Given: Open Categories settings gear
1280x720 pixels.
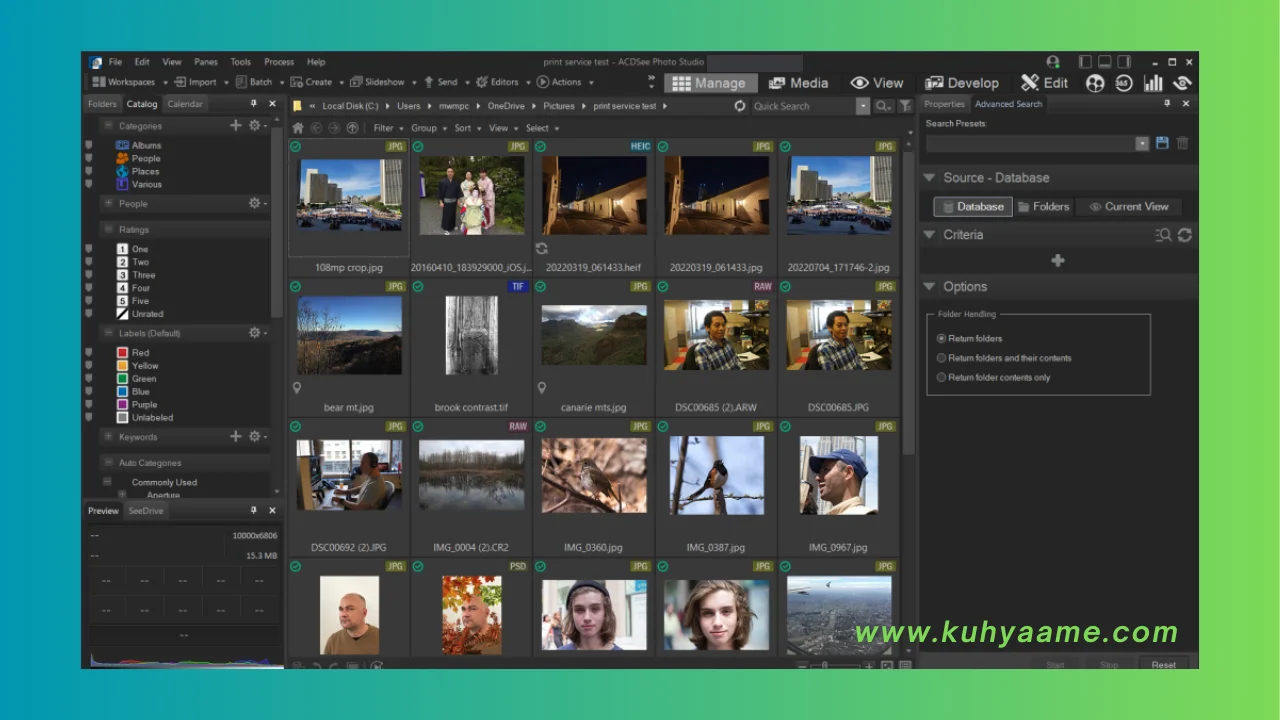Looking at the screenshot, I should (257, 125).
